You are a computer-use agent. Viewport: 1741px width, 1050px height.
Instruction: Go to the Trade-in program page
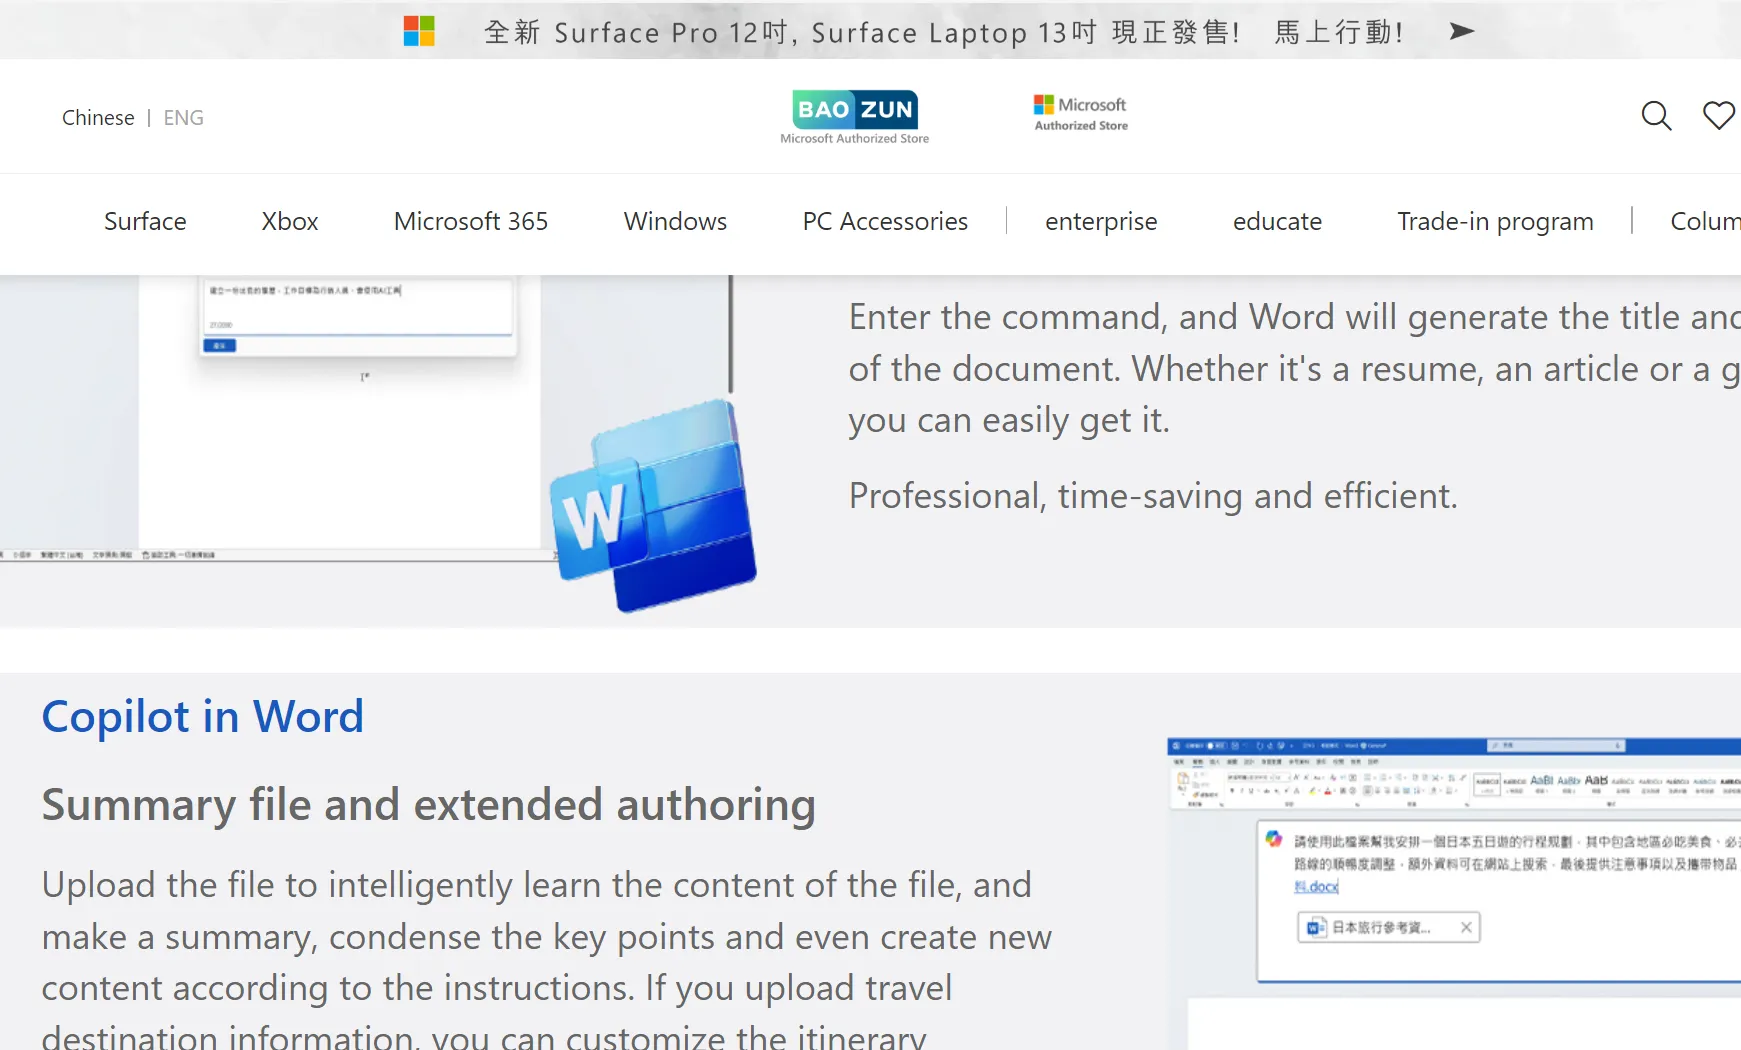click(x=1495, y=221)
